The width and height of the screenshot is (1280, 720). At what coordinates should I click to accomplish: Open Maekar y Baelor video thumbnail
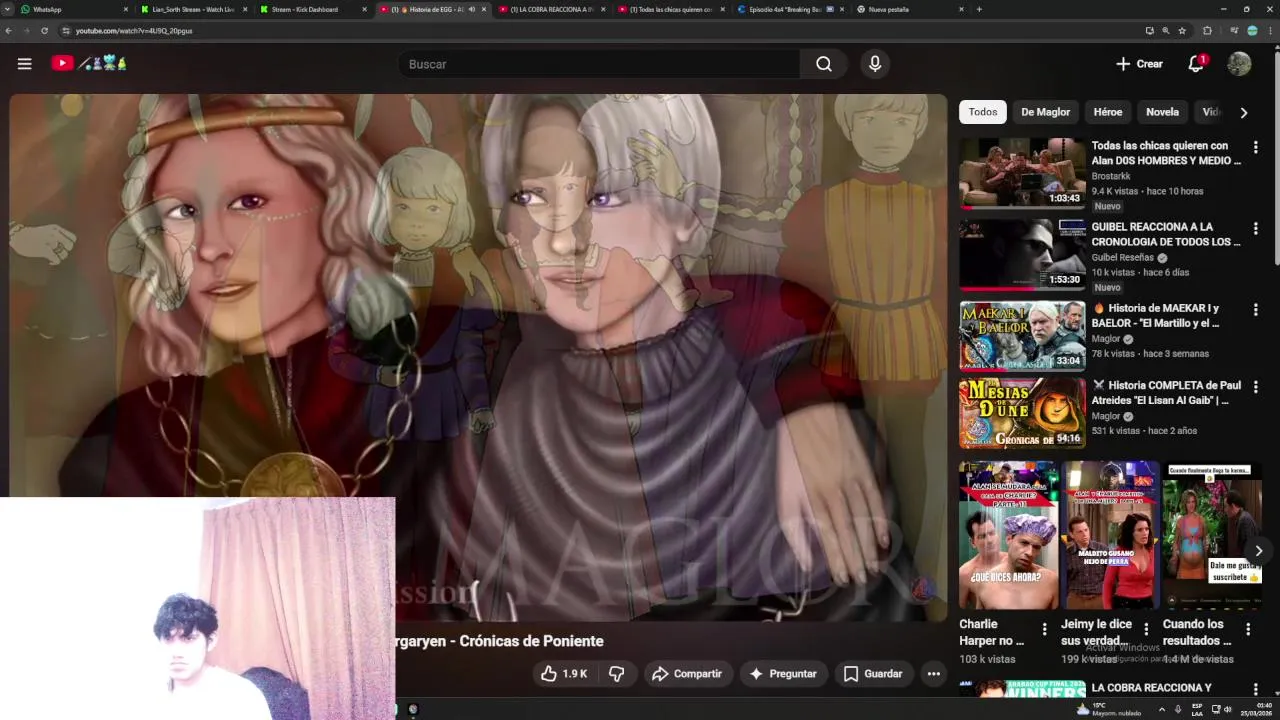[x=1022, y=336]
